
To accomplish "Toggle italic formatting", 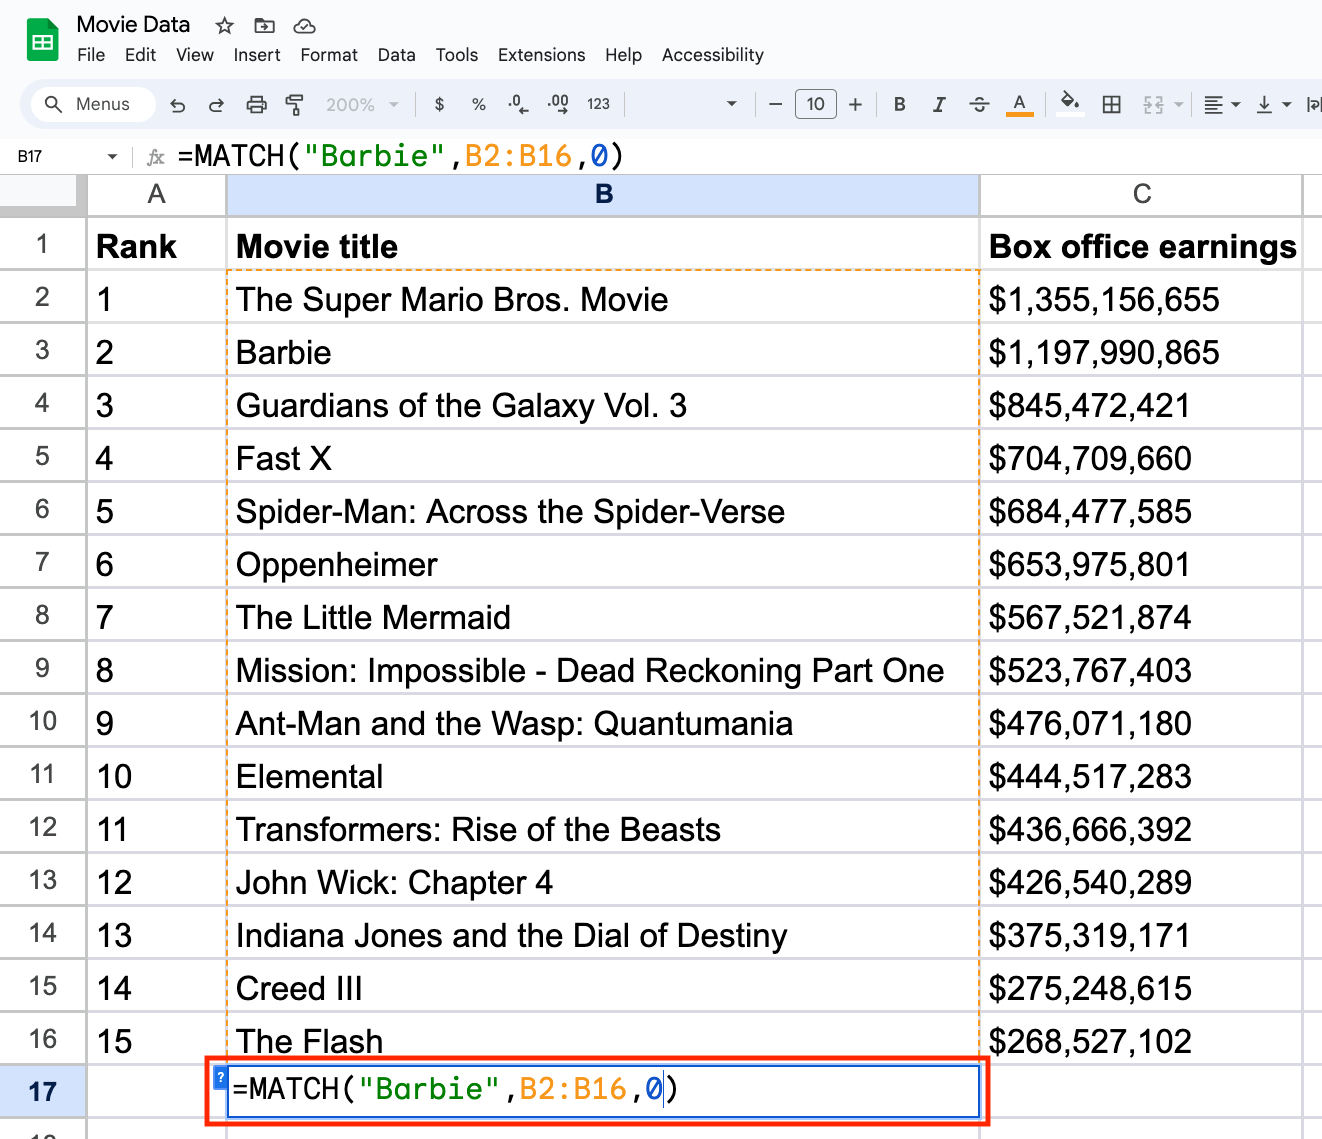I will click(939, 104).
